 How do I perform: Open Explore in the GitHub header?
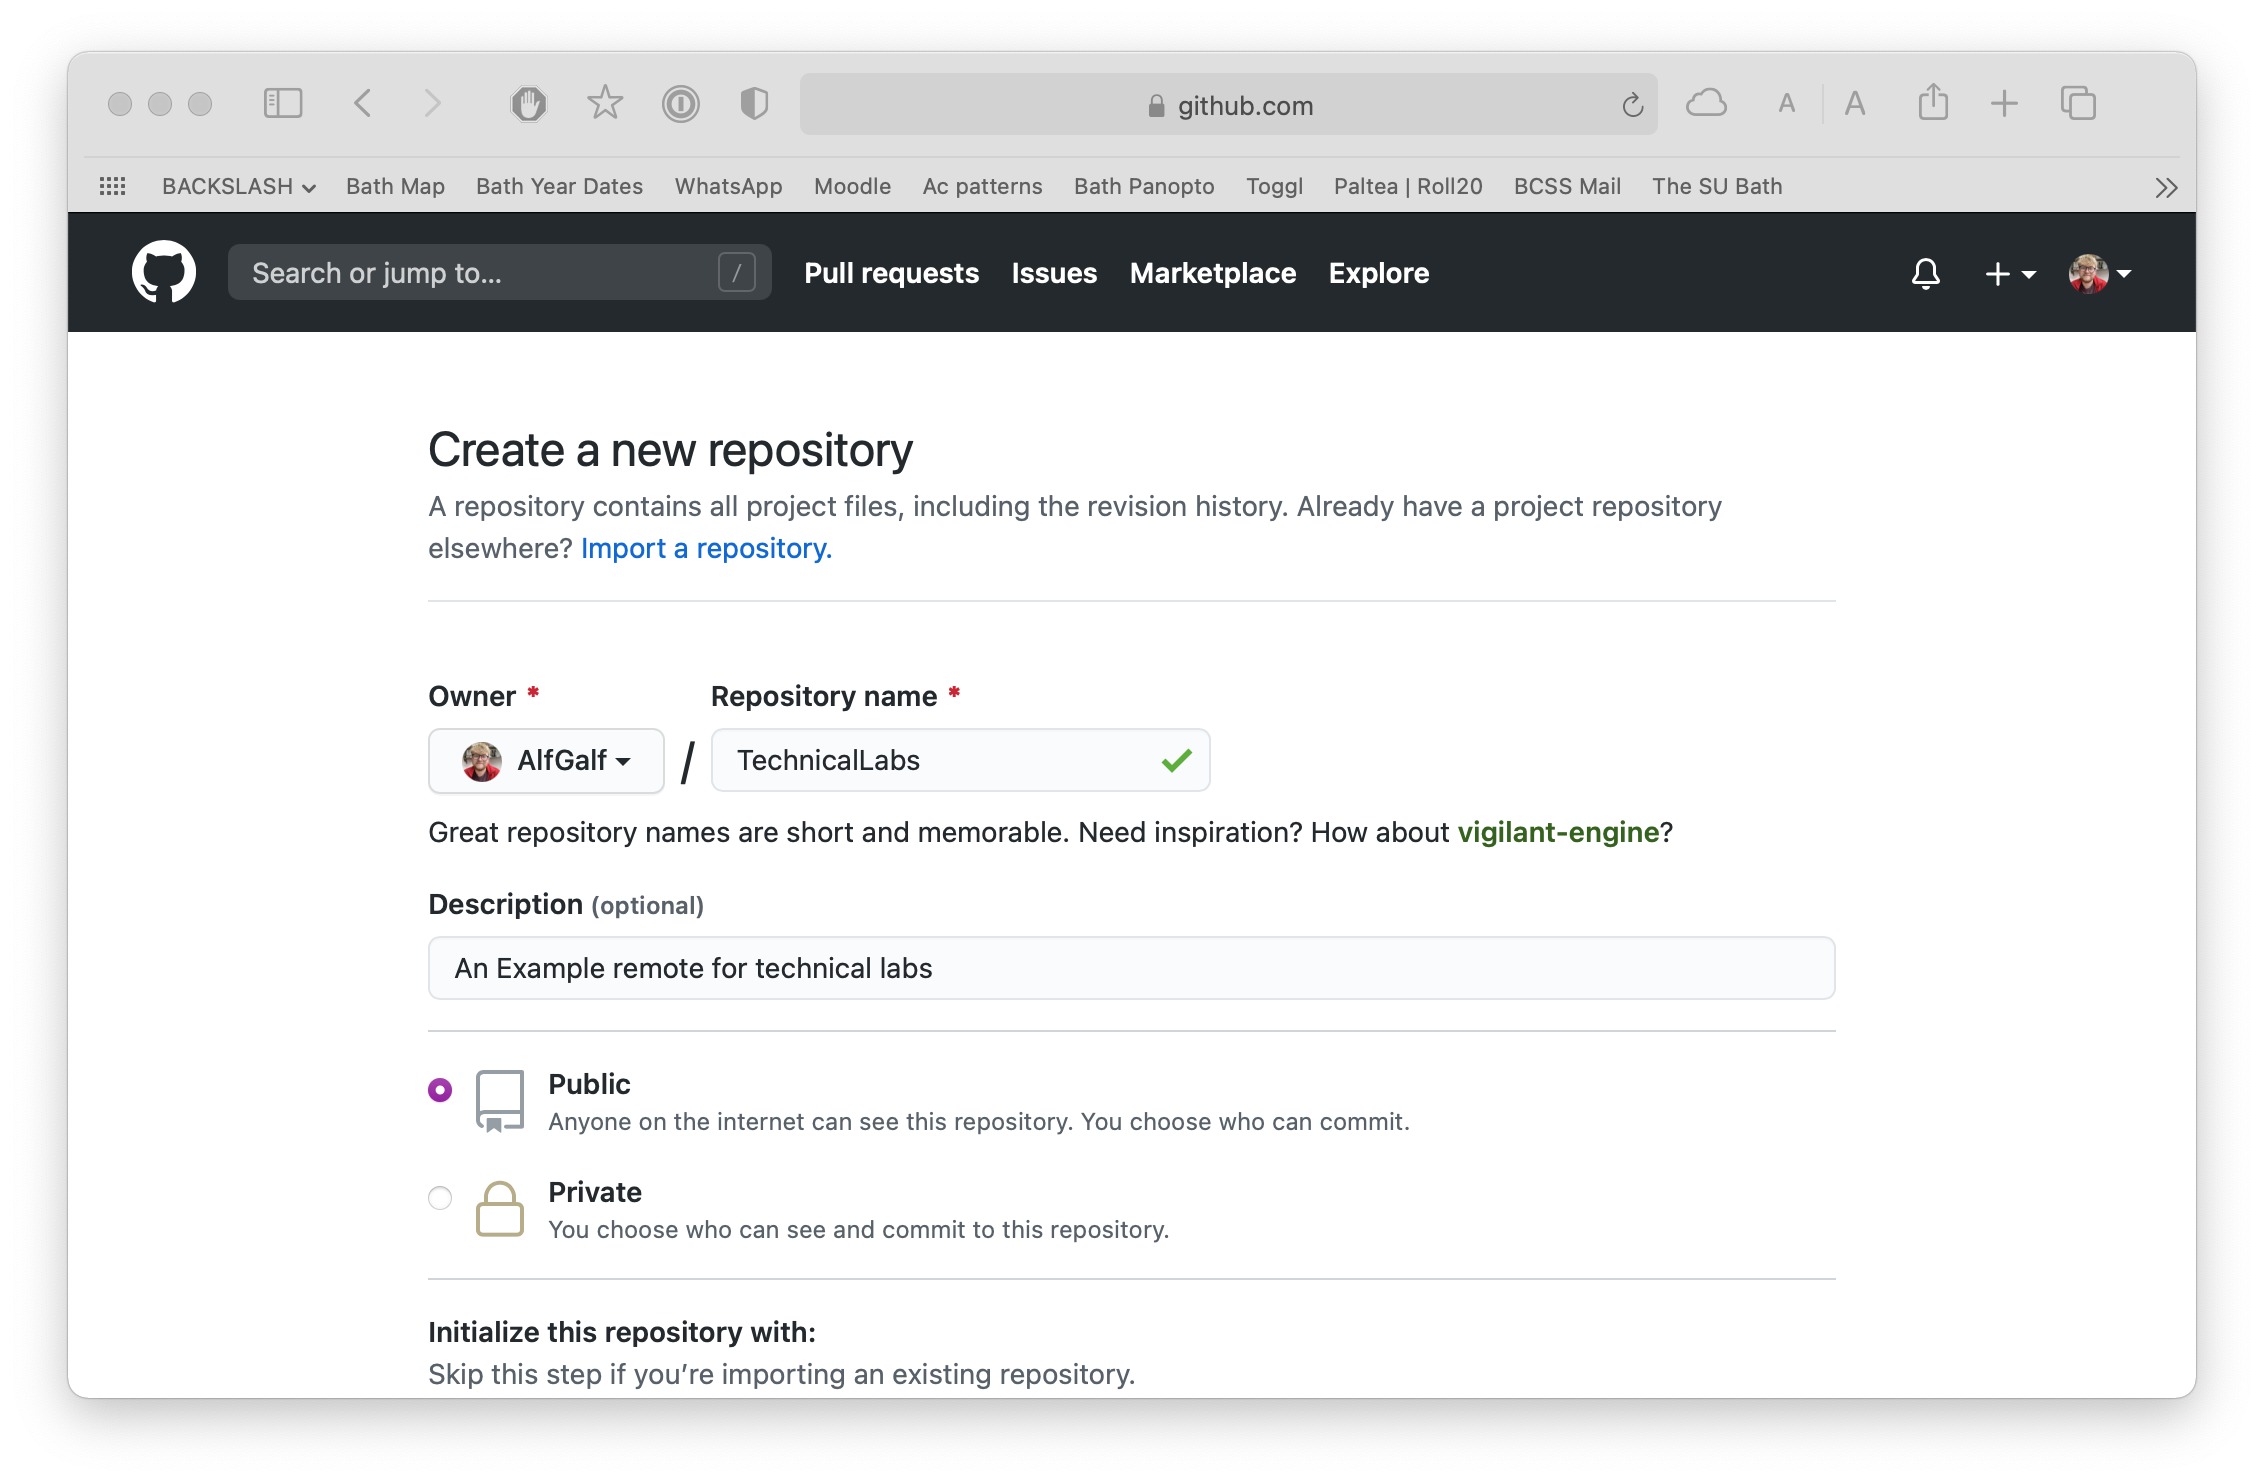coord(1379,273)
